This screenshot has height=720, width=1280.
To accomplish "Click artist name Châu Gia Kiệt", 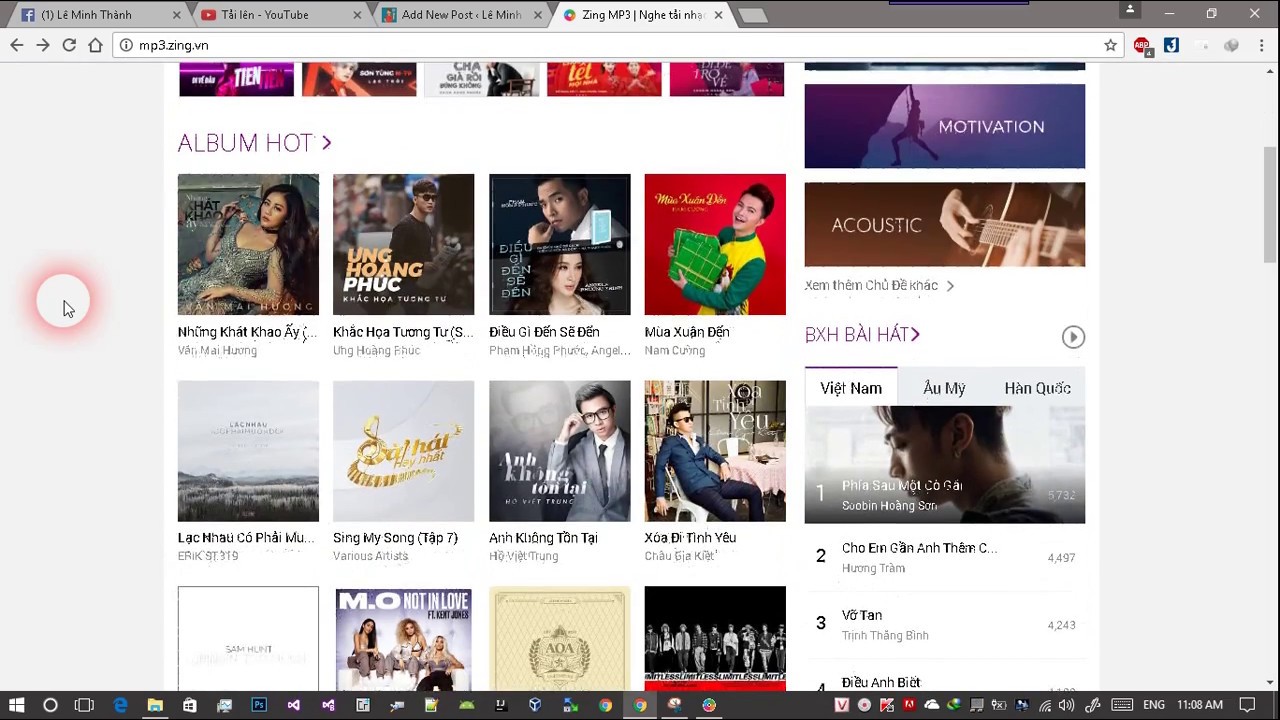I will [x=680, y=556].
